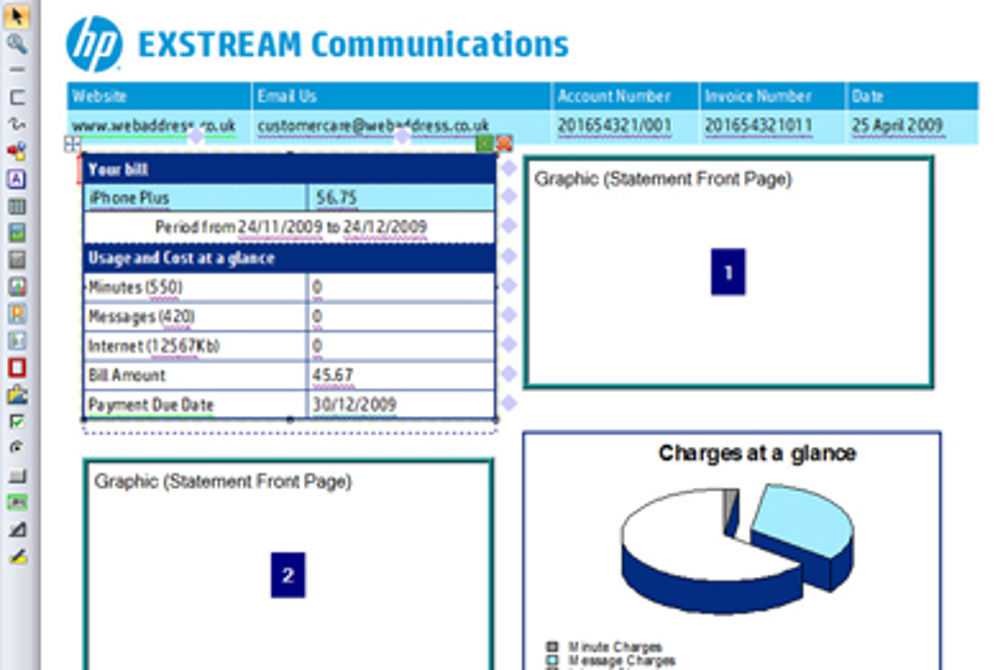Select the grey push button tool
The width and height of the screenshot is (1002, 670).
(17, 476)
